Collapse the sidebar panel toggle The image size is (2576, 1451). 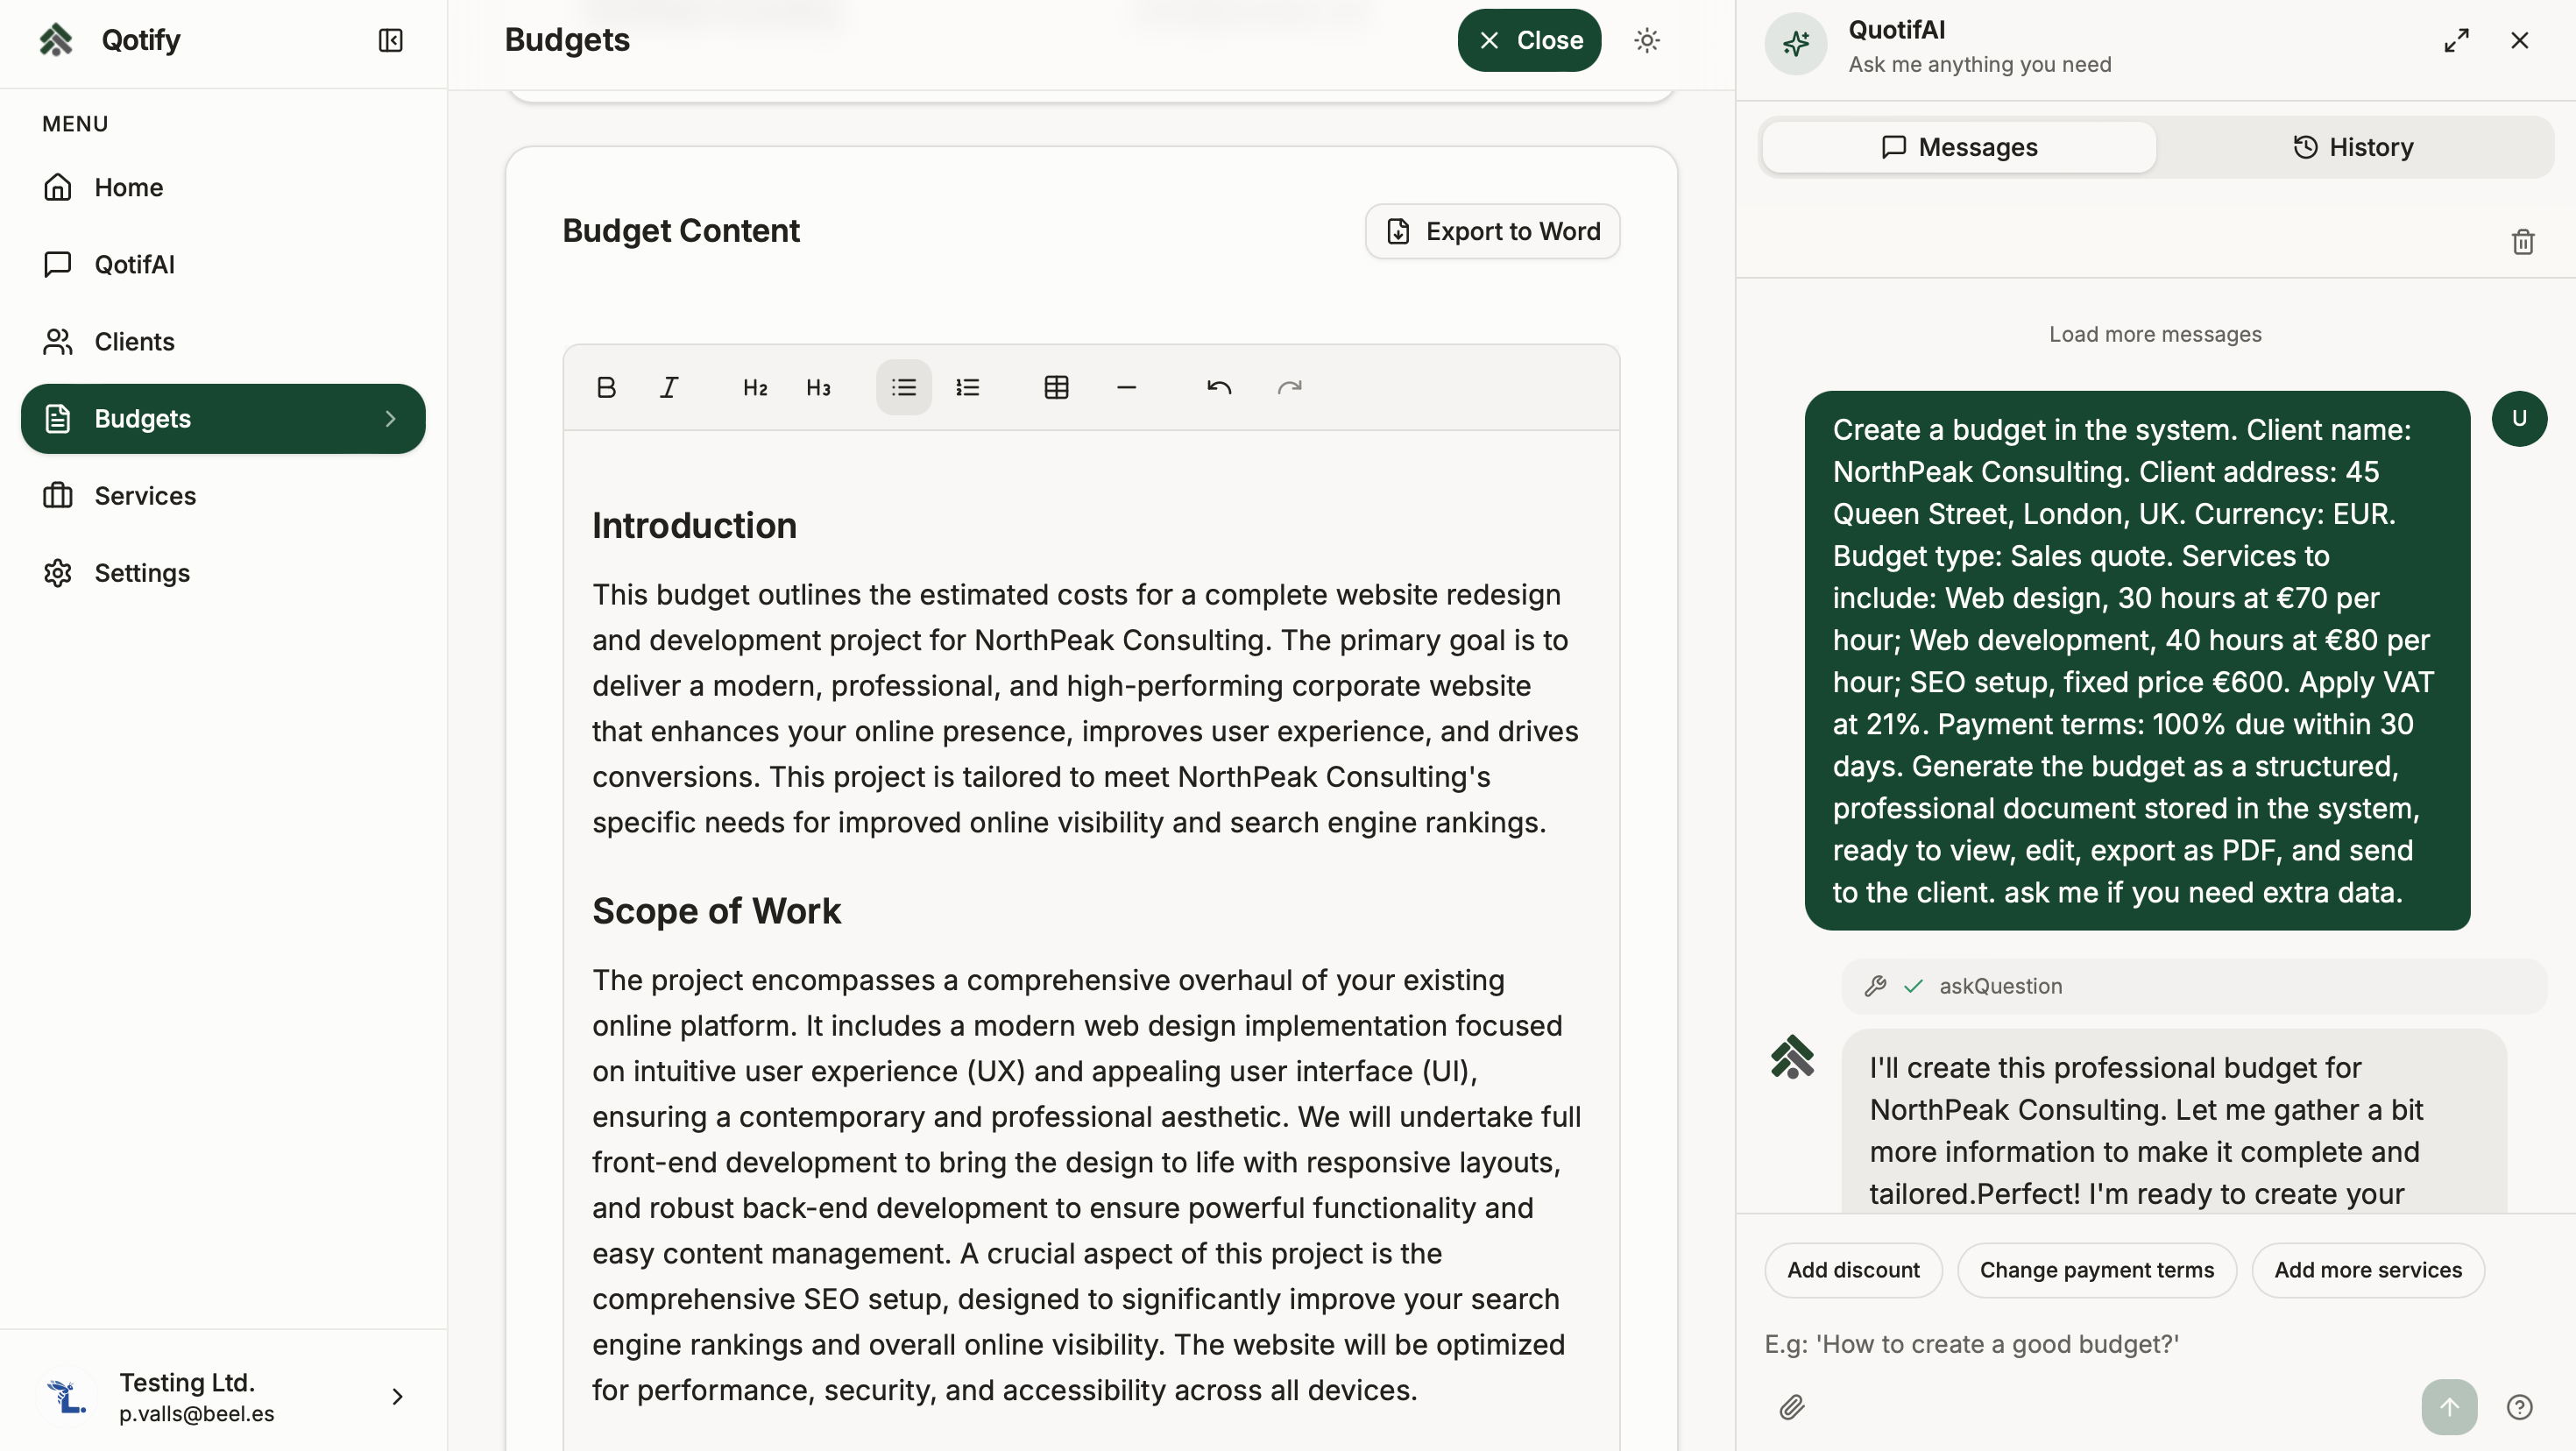tap(390, 40)
